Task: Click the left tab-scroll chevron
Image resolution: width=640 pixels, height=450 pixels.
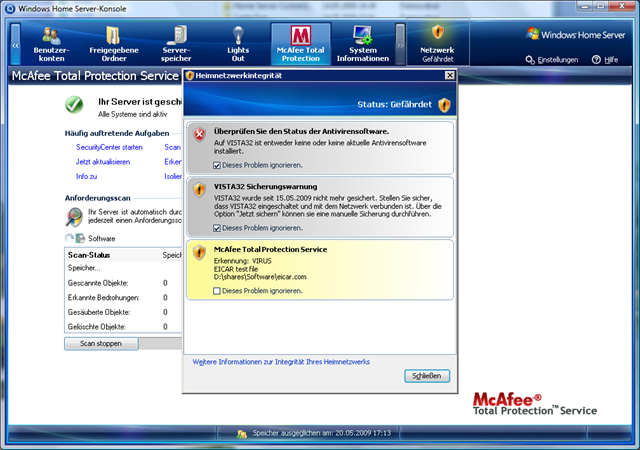Action: pos(15,44)
